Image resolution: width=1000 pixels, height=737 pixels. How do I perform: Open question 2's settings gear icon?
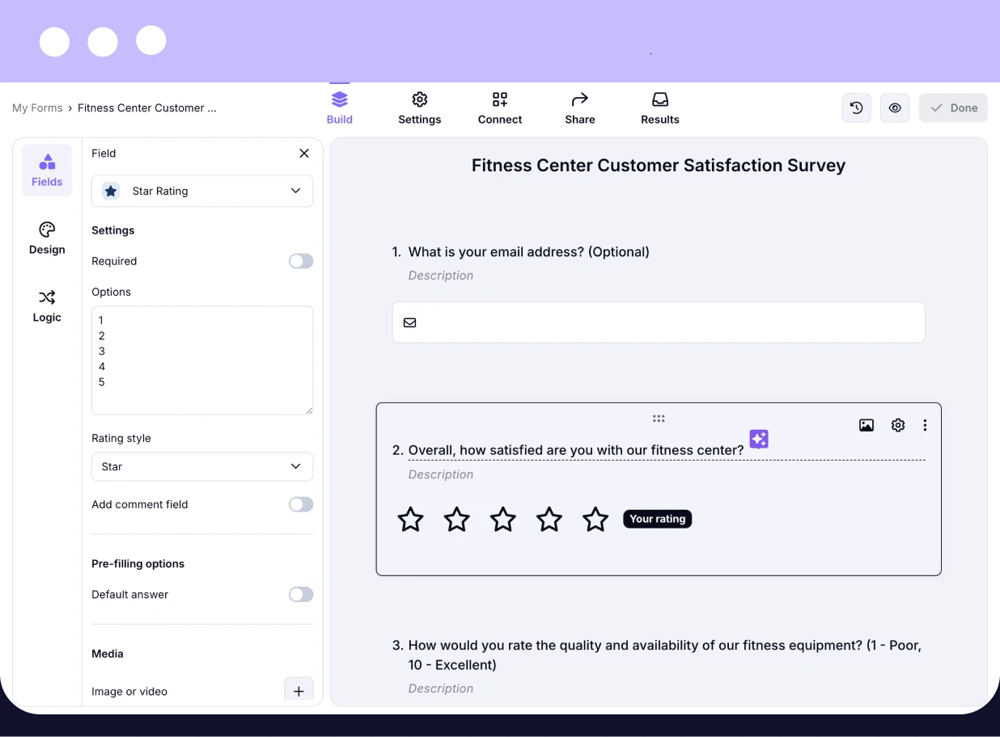click(897, 424)
